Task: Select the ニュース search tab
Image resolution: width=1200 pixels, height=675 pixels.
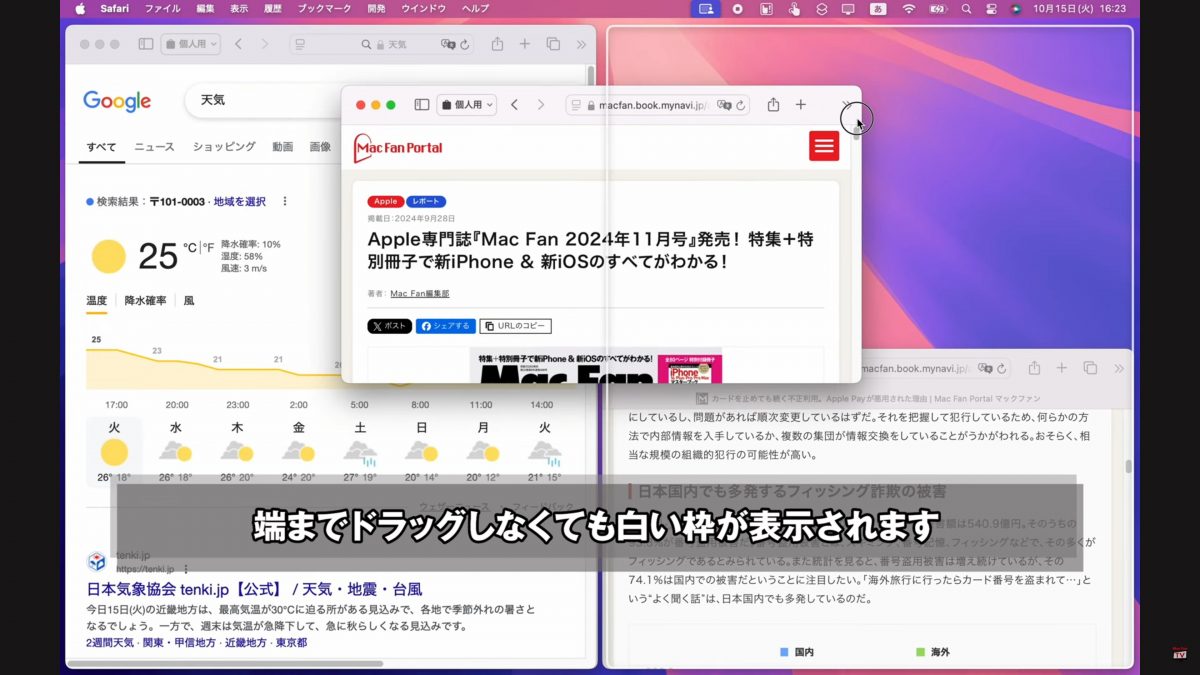Action: pyautogui.click(x=154, y=147)
